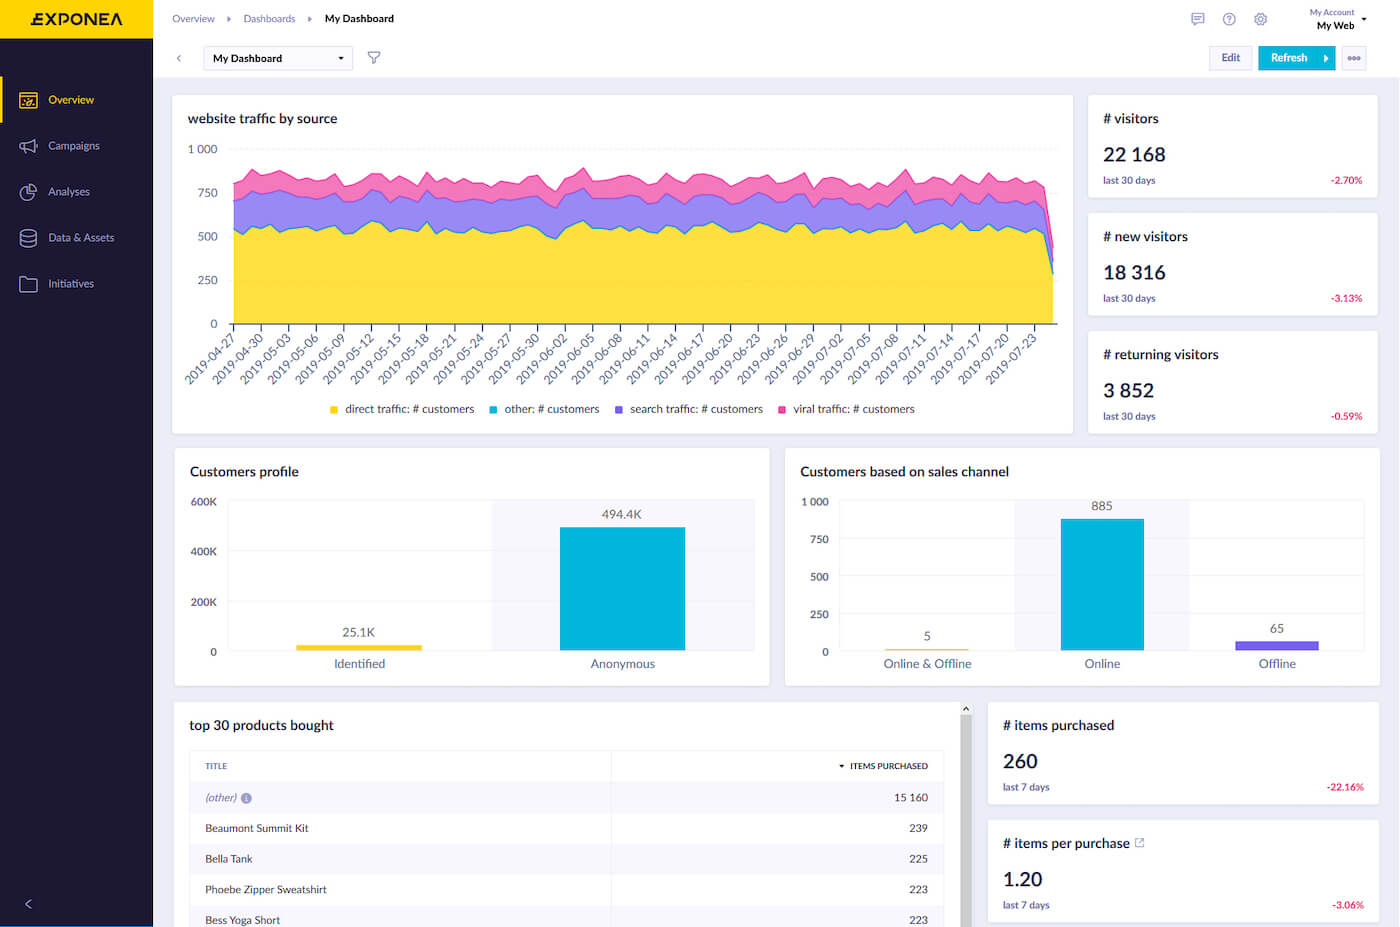
Task: Click the Overview dashboard icon in sidebar
Action: click(28, 100)
